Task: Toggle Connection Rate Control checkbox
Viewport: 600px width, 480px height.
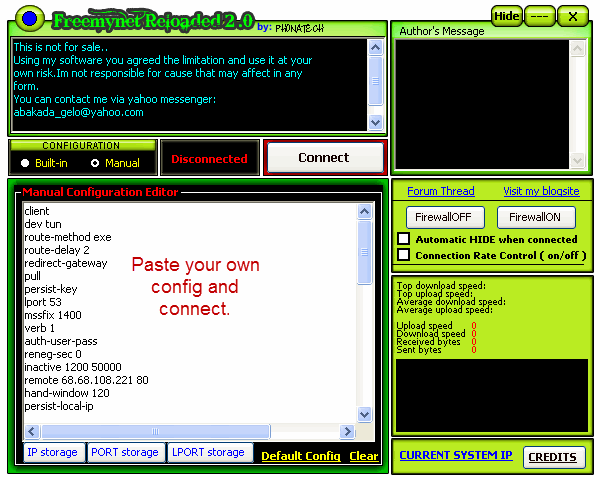Action: 403,255
